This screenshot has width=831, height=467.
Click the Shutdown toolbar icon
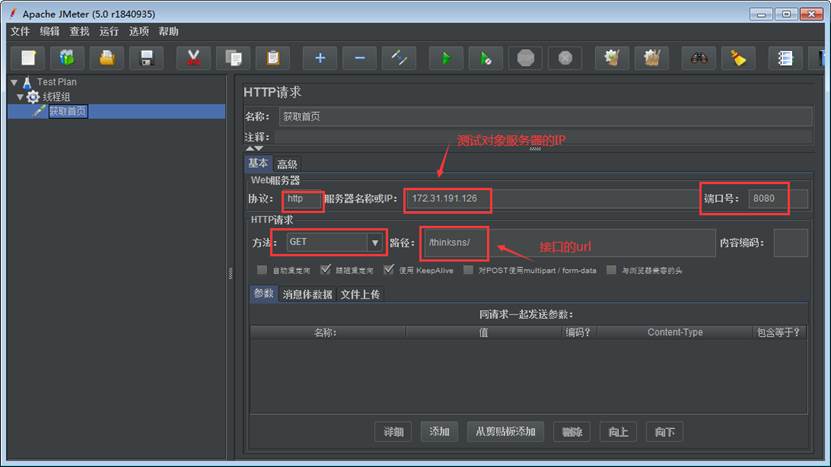(x=565, y=58)
